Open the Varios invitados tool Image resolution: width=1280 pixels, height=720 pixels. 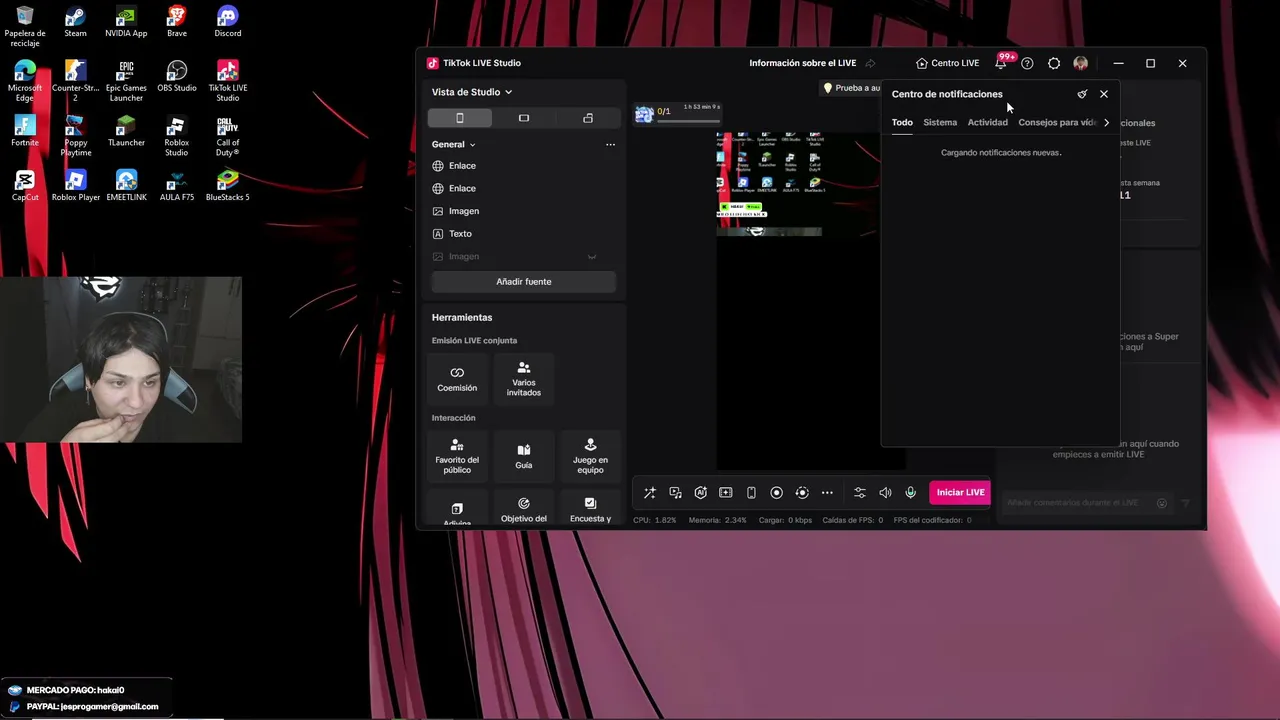524,379
